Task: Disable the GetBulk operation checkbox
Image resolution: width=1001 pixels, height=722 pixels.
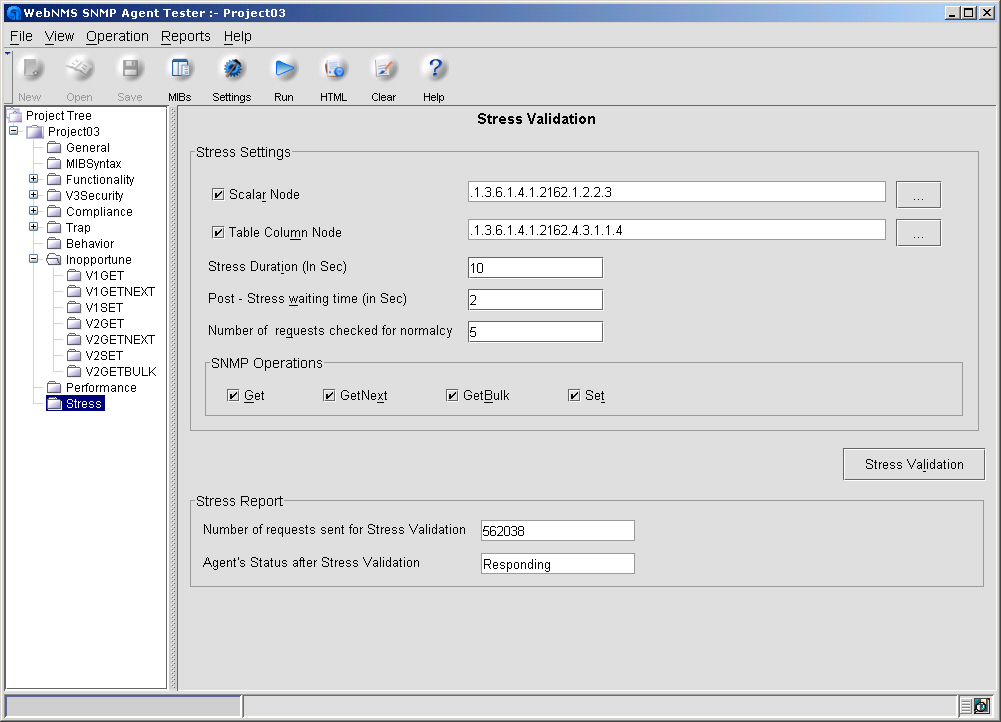Action: point(453,396)
